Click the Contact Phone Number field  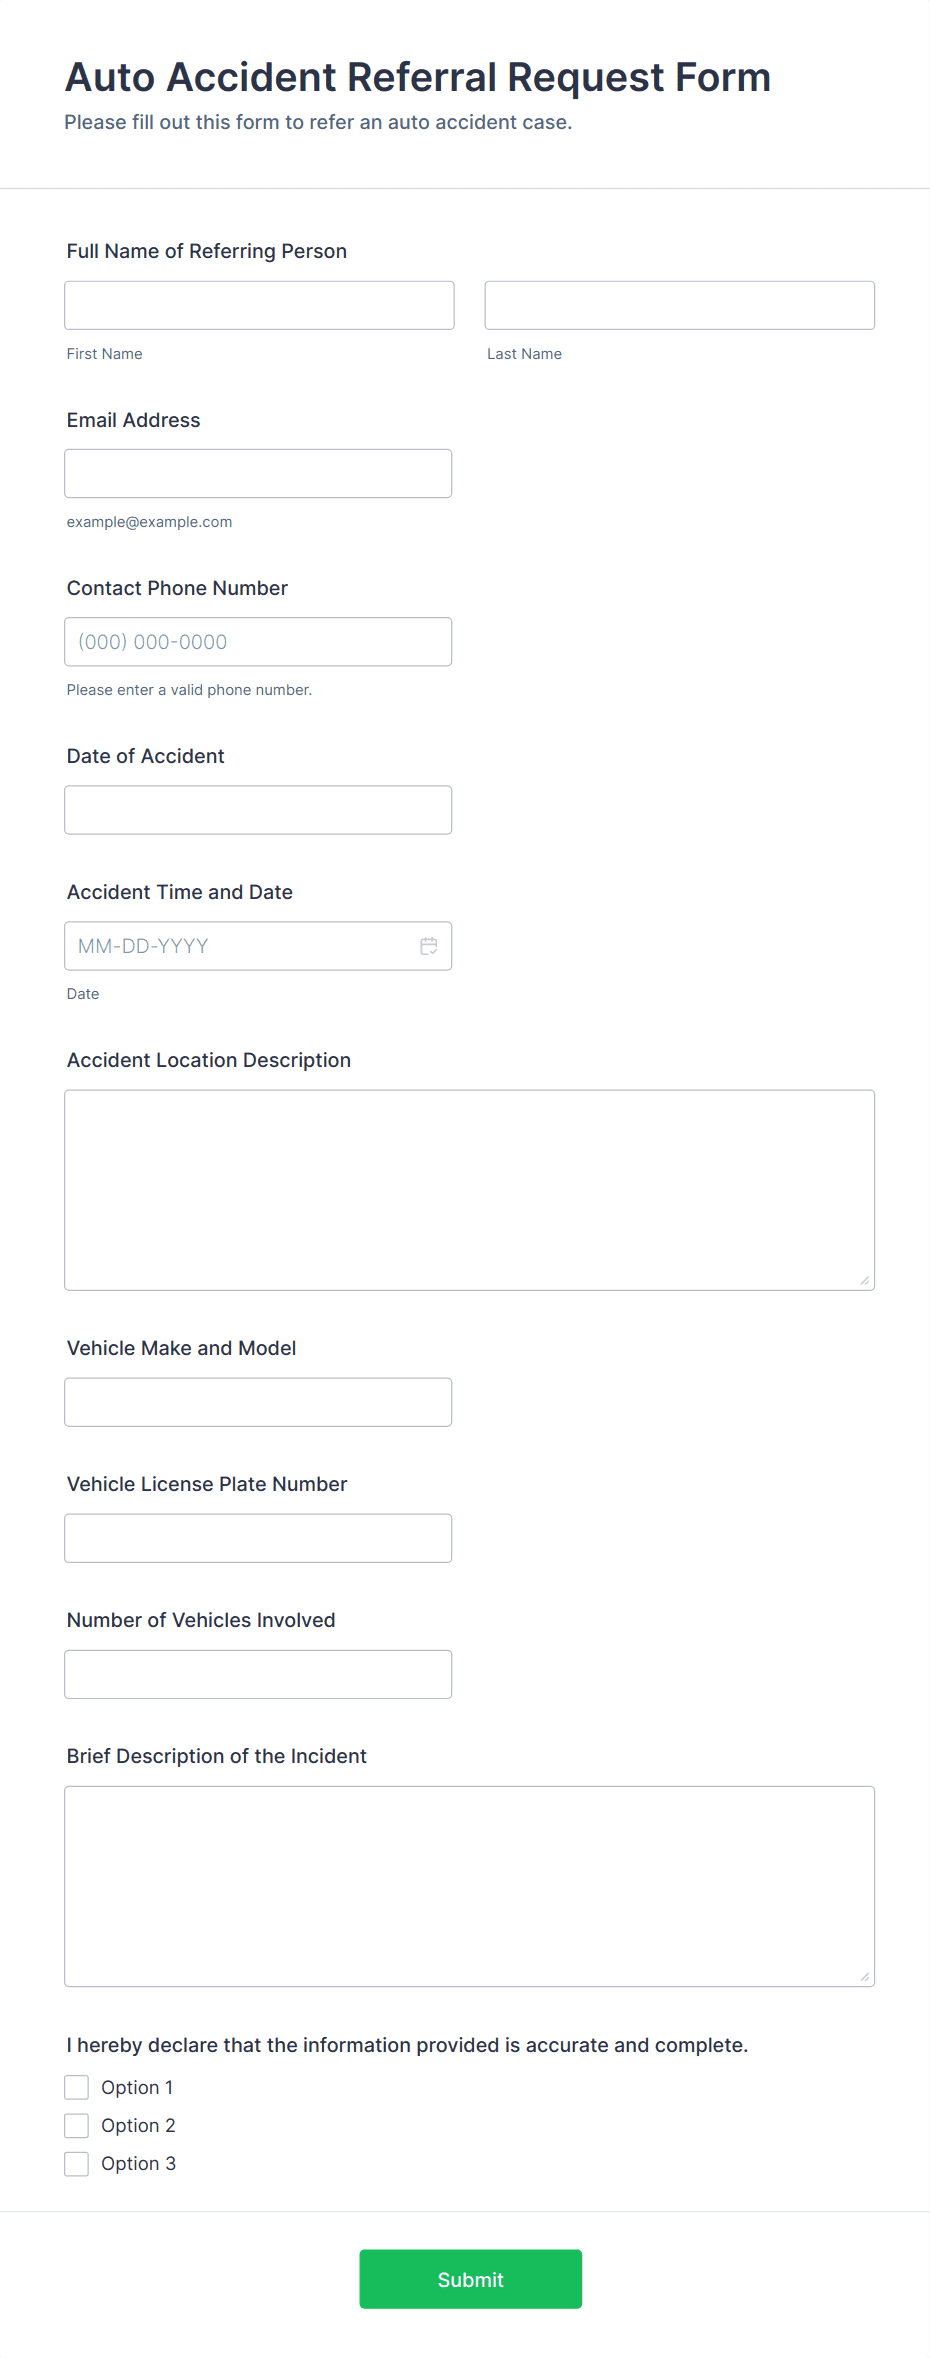click(x=258, y=641)
